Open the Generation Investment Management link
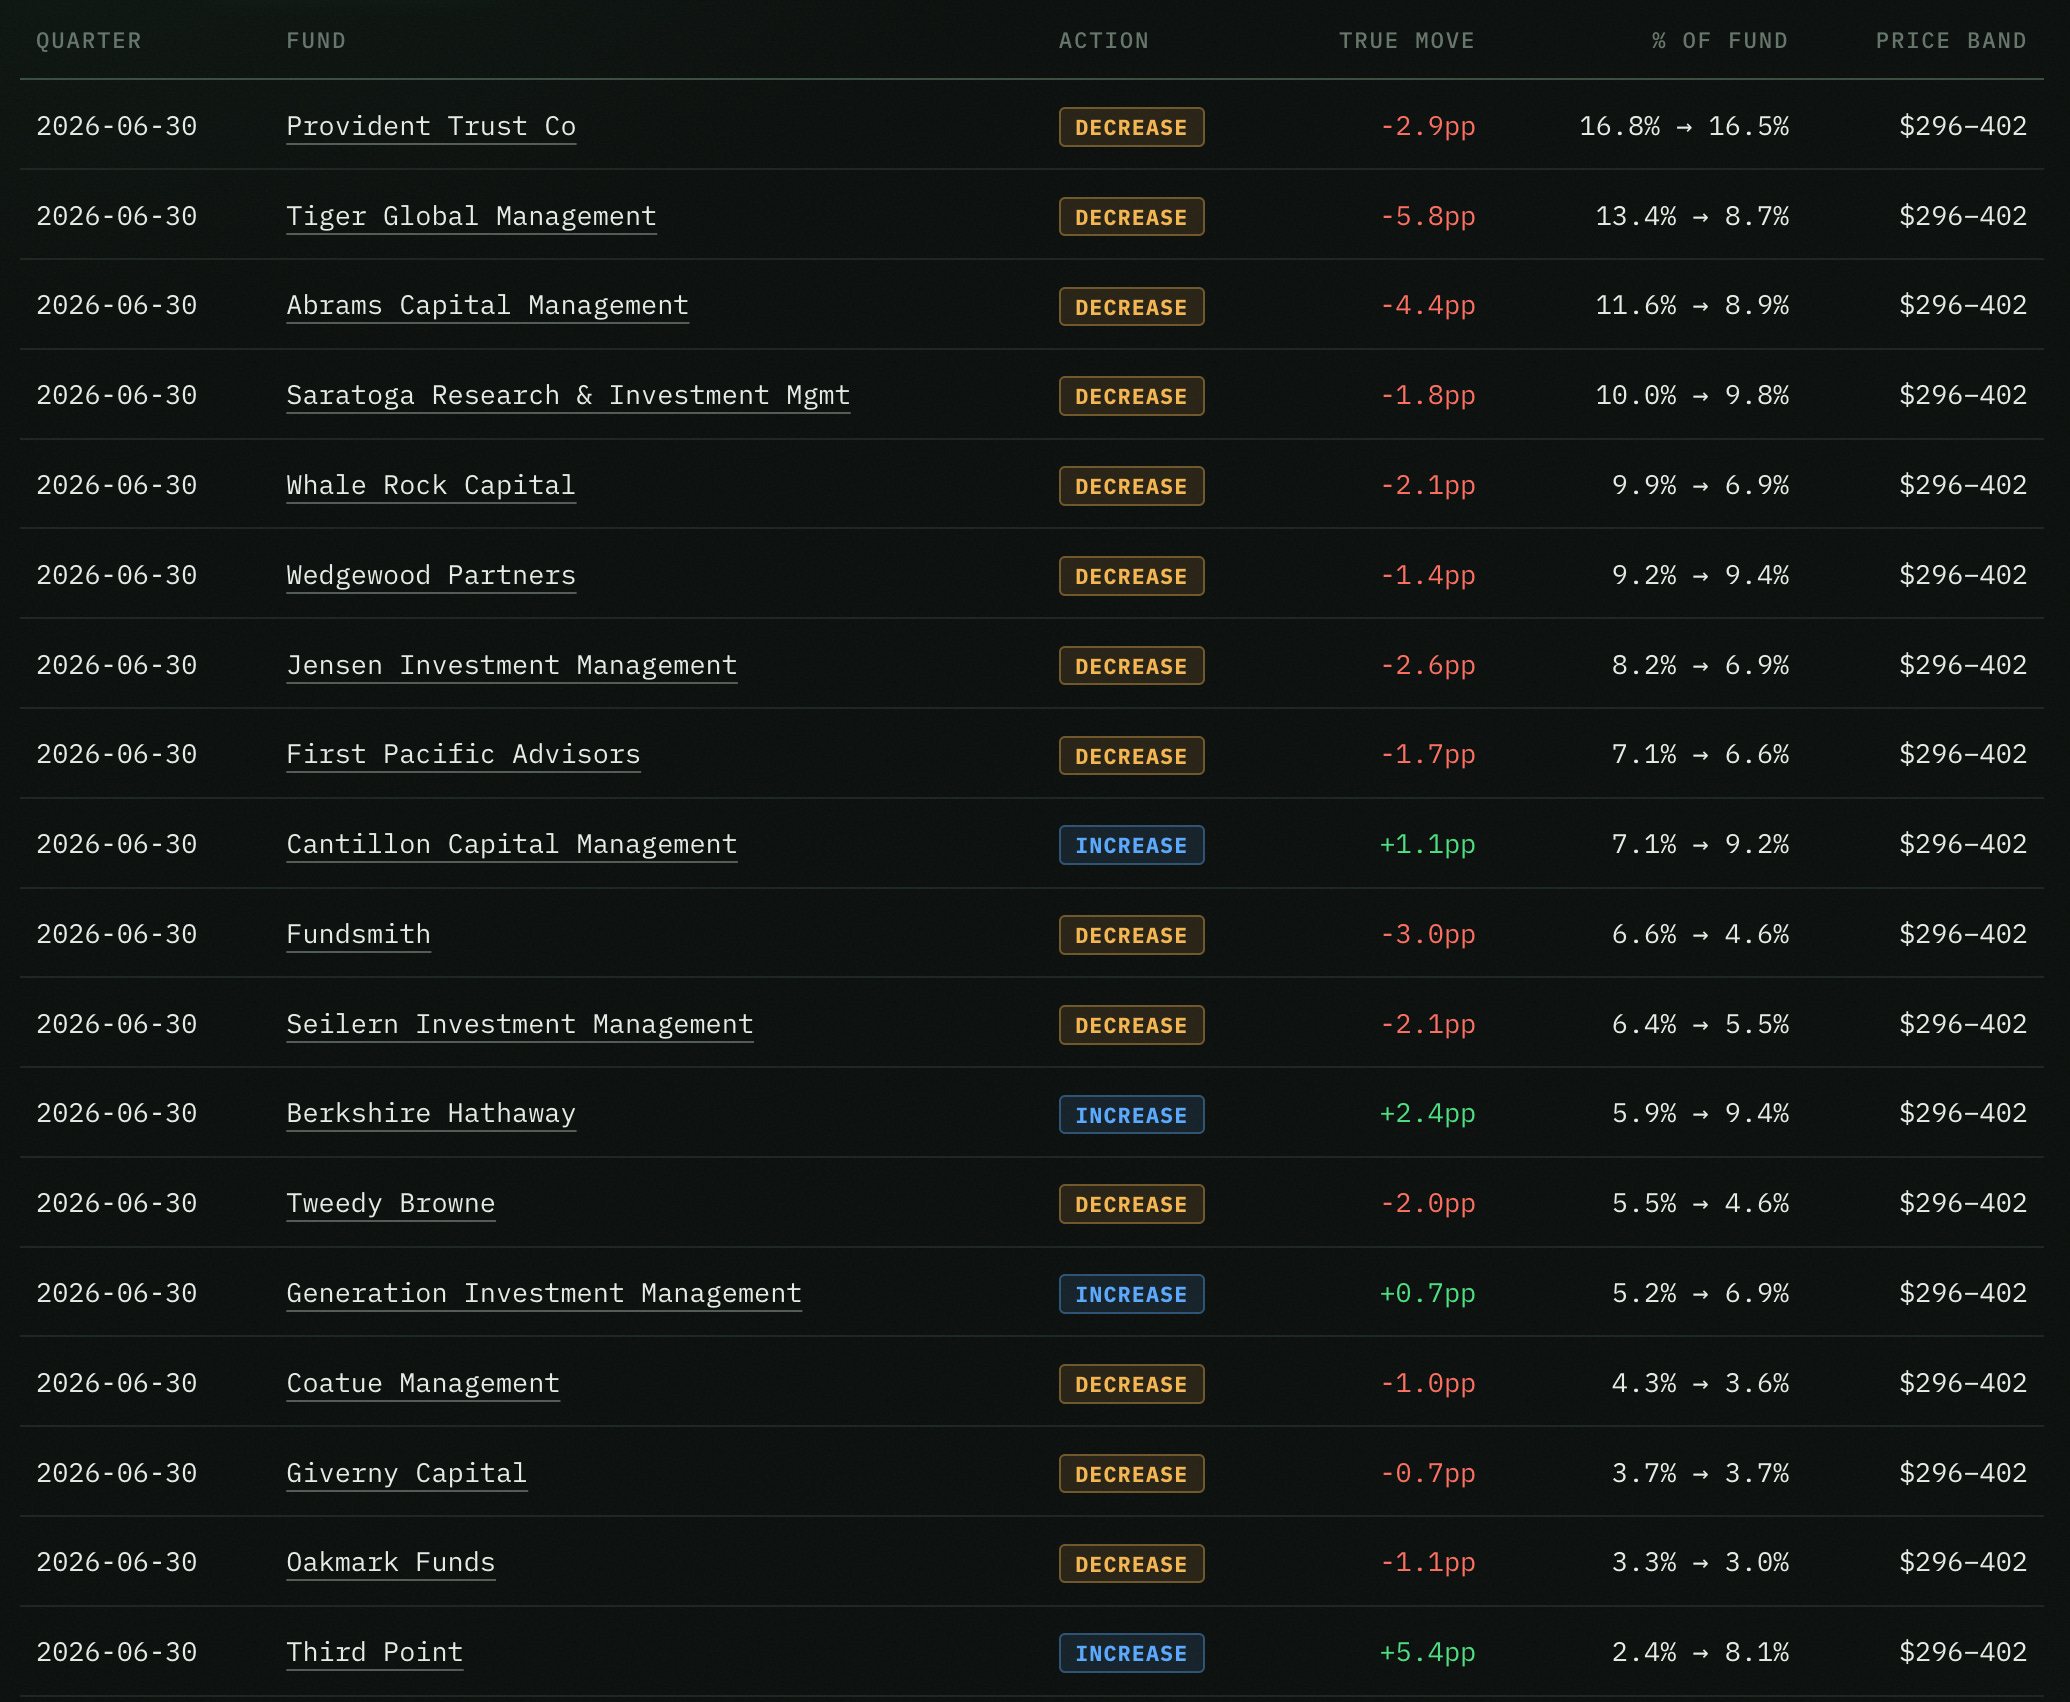This screenshot has height=1702, width=2070. [544, 1294]
